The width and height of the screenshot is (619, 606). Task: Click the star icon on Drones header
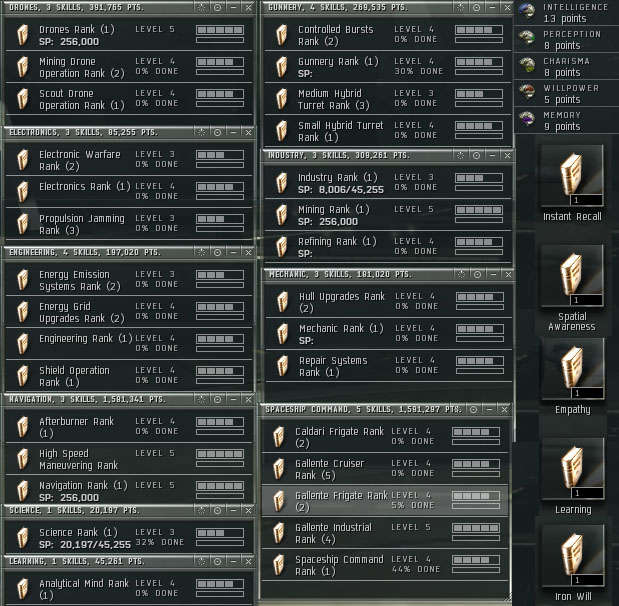[201, 8]
